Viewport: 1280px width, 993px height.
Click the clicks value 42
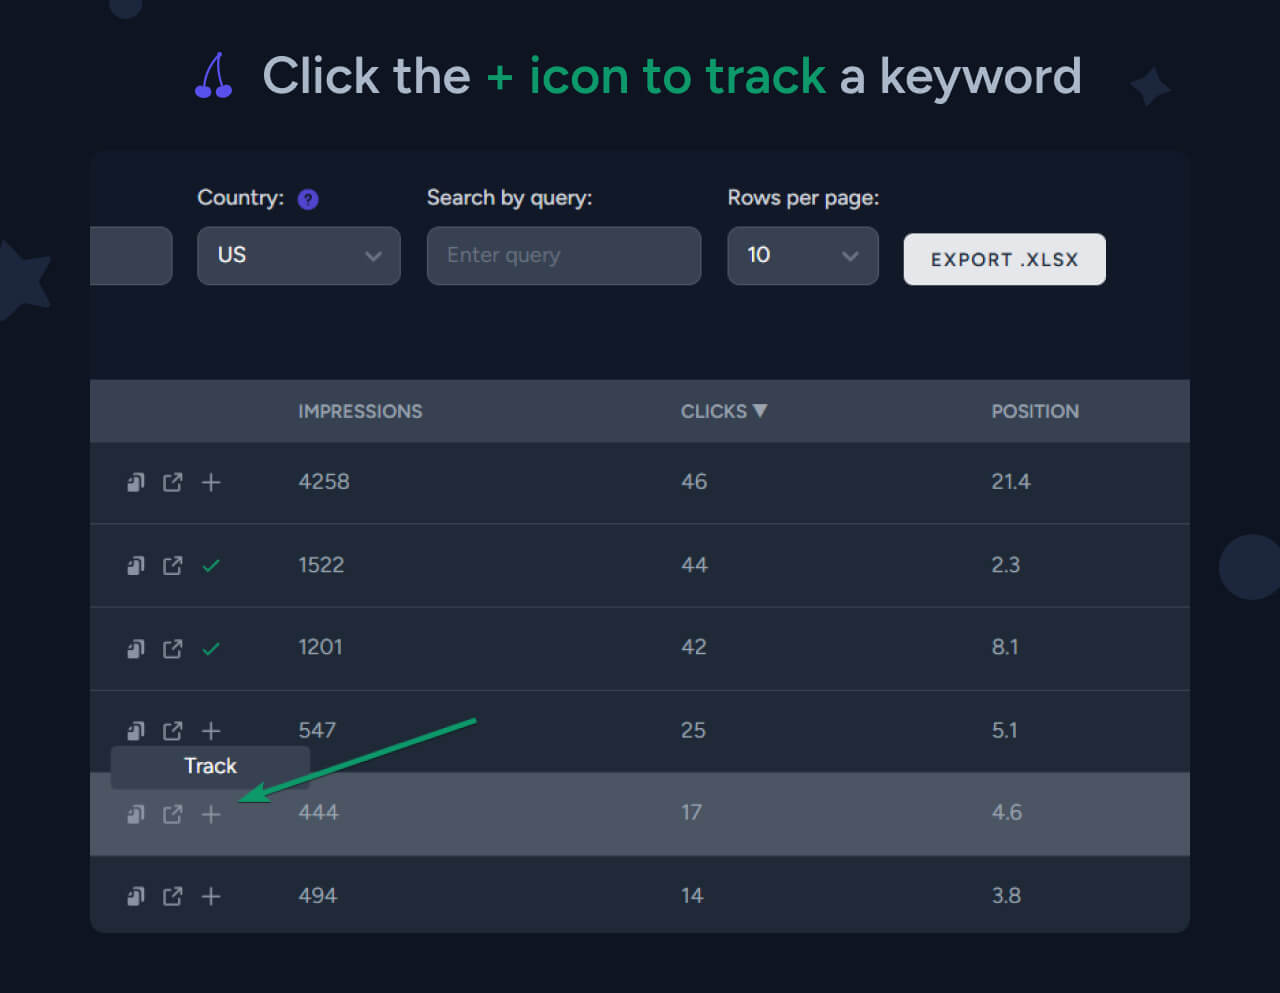coord(694,647)
